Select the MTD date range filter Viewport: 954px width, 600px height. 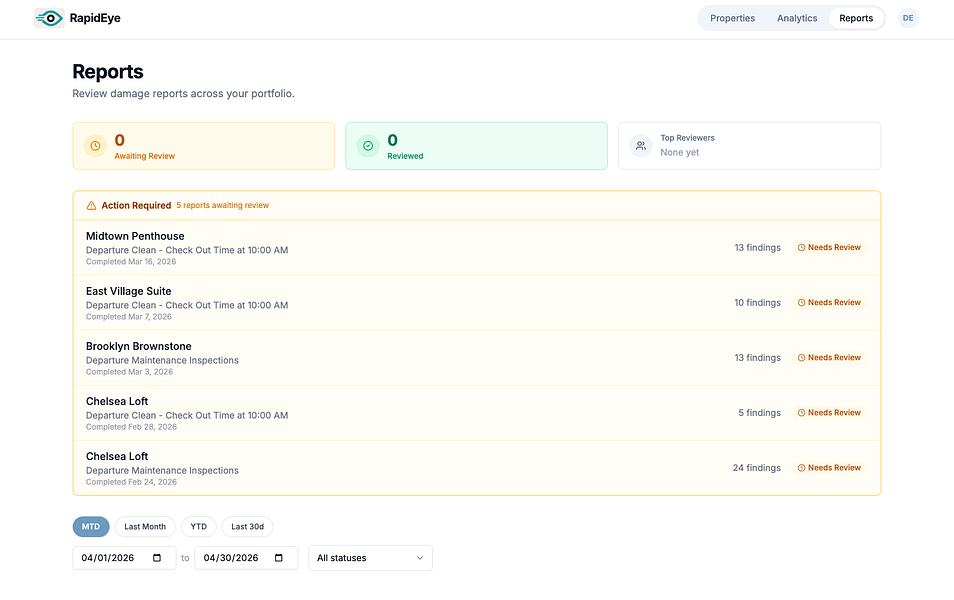[91, 527]
